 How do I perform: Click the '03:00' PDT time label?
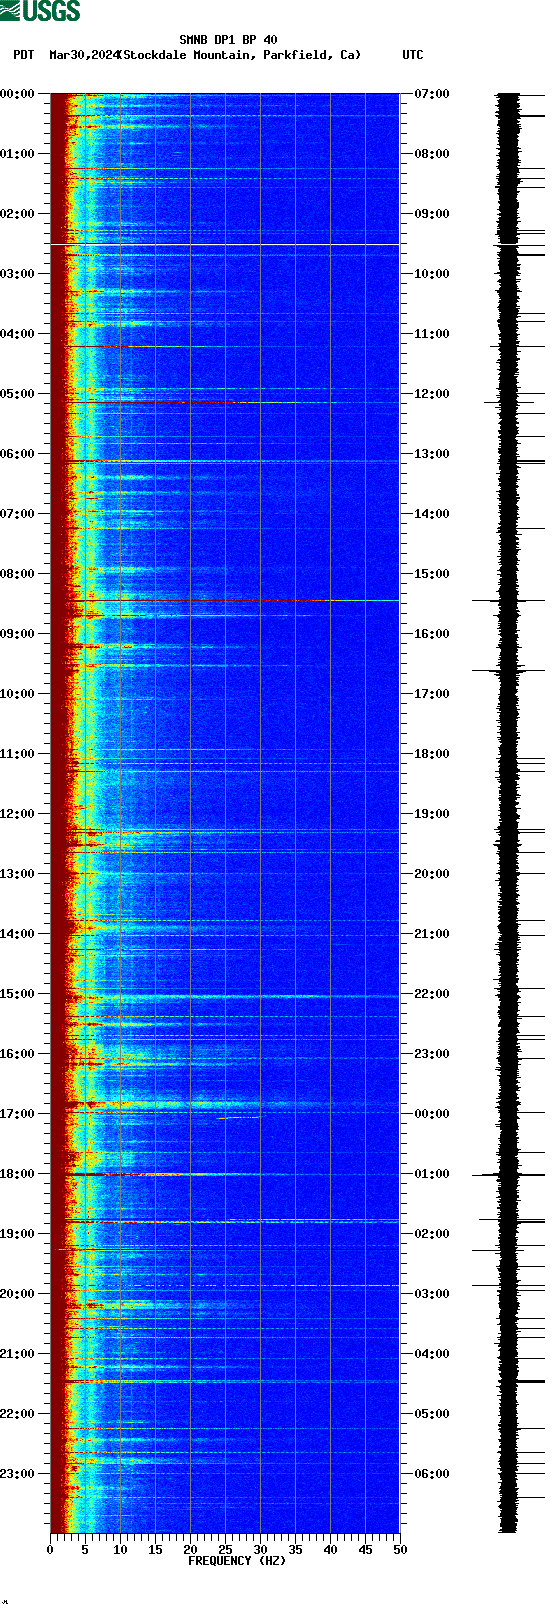point(17,274)
